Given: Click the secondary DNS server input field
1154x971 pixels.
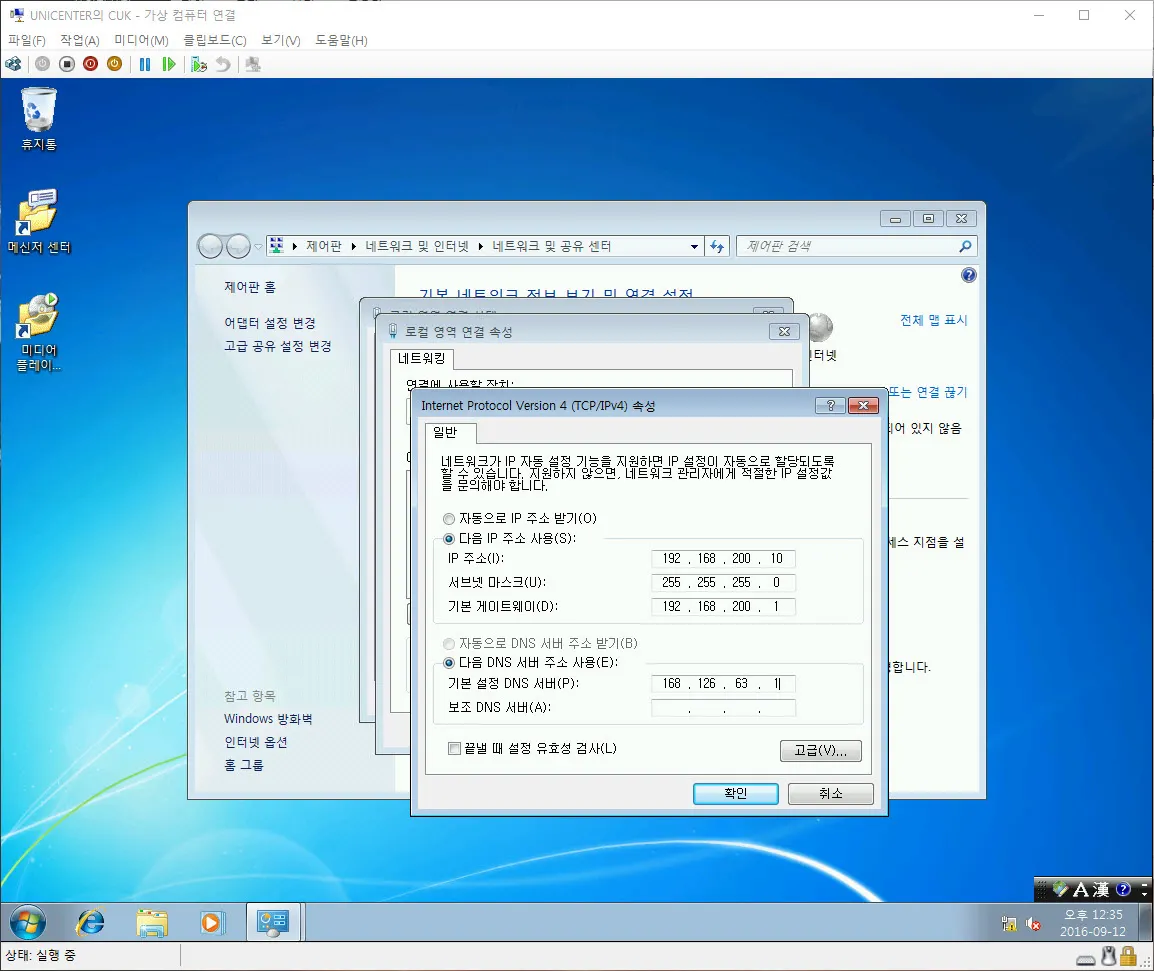Looking at the screenshot, I should [x=722, y=707].
